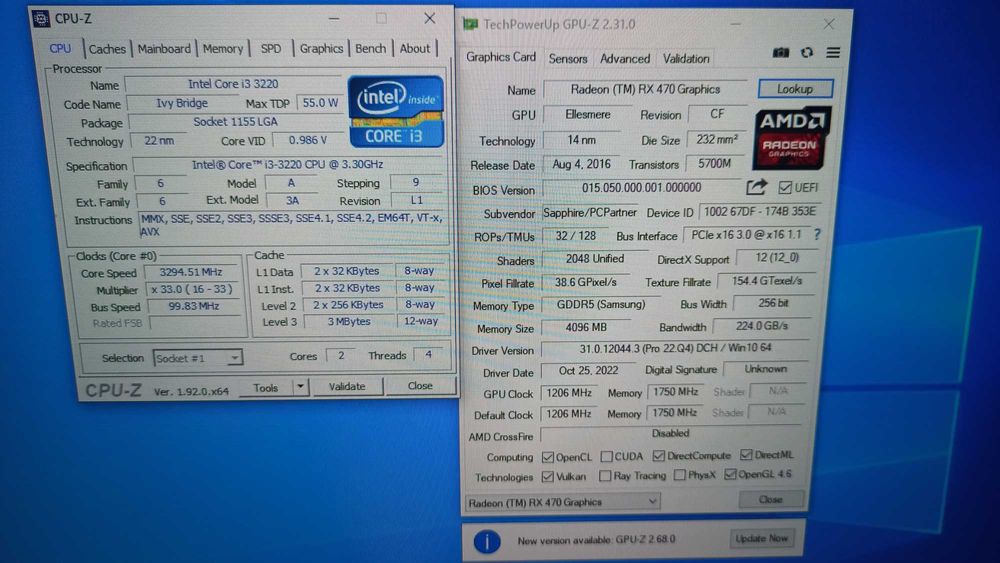This screenshot has height=563, width=1000.
Task: Switch to the Caches tab in CPU-Z
Action: pyautogui.click(x=107, y=49)
